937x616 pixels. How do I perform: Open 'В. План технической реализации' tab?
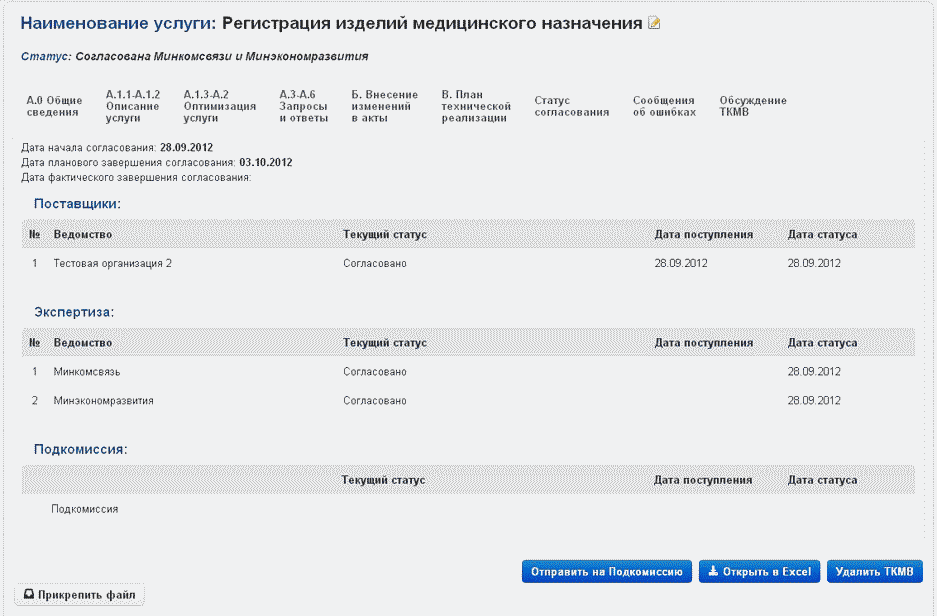point(476,106)
